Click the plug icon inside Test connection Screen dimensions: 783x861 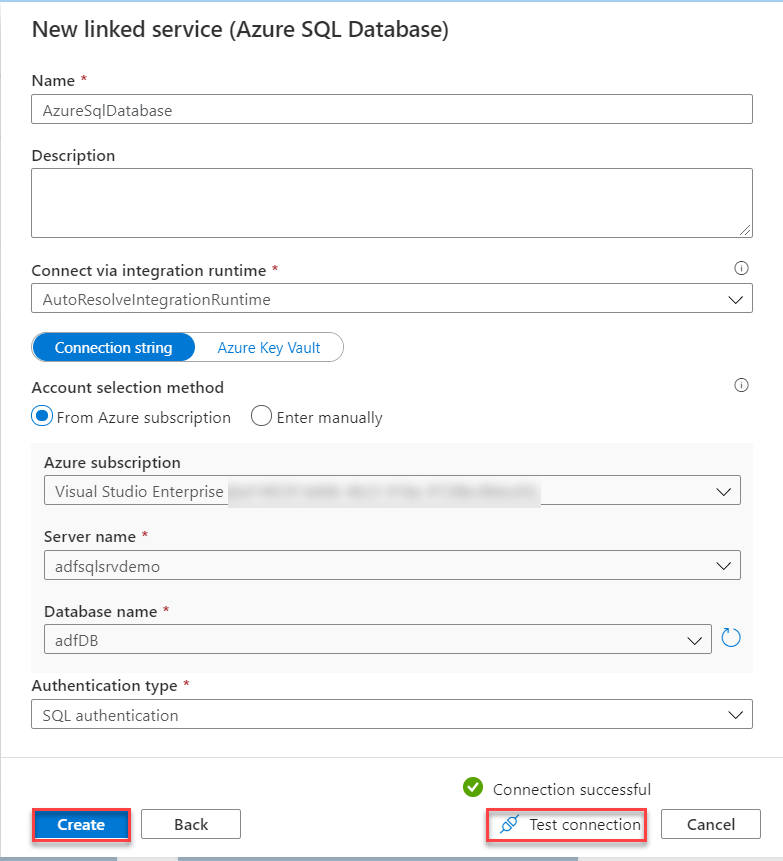click(508, 825)
